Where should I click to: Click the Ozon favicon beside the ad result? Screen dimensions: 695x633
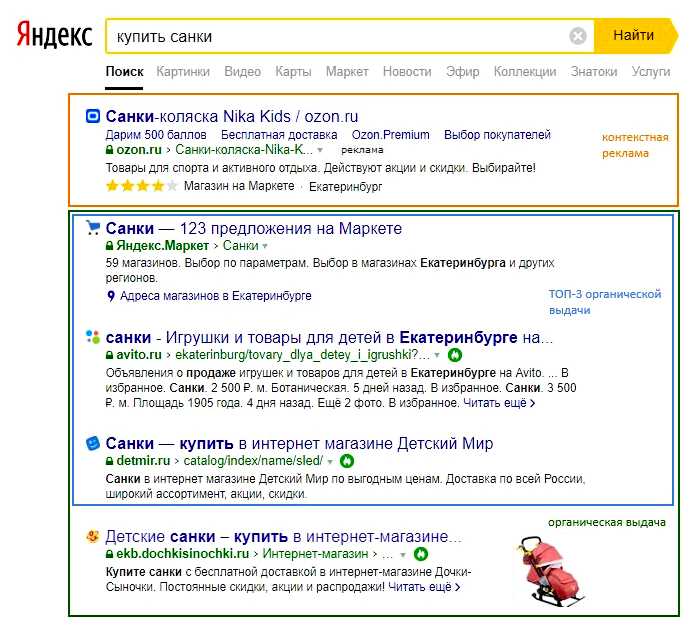pos(93,116)
